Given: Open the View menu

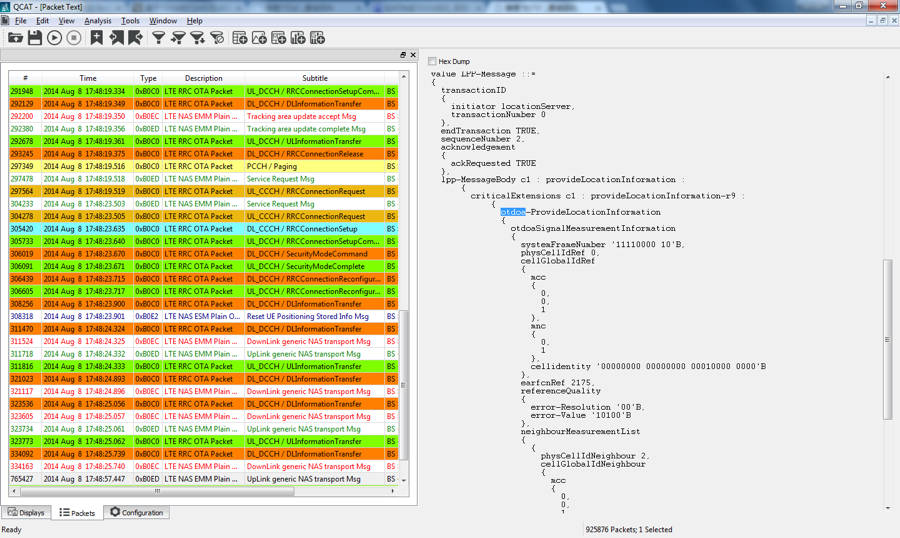Looking at the screenshot, I should [67, 21].
